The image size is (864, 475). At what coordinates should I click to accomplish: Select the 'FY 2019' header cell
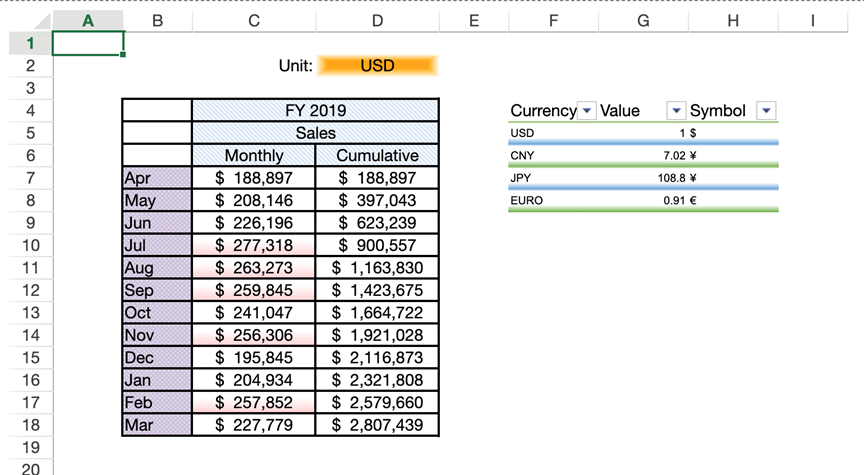click(x=316, y=110)
